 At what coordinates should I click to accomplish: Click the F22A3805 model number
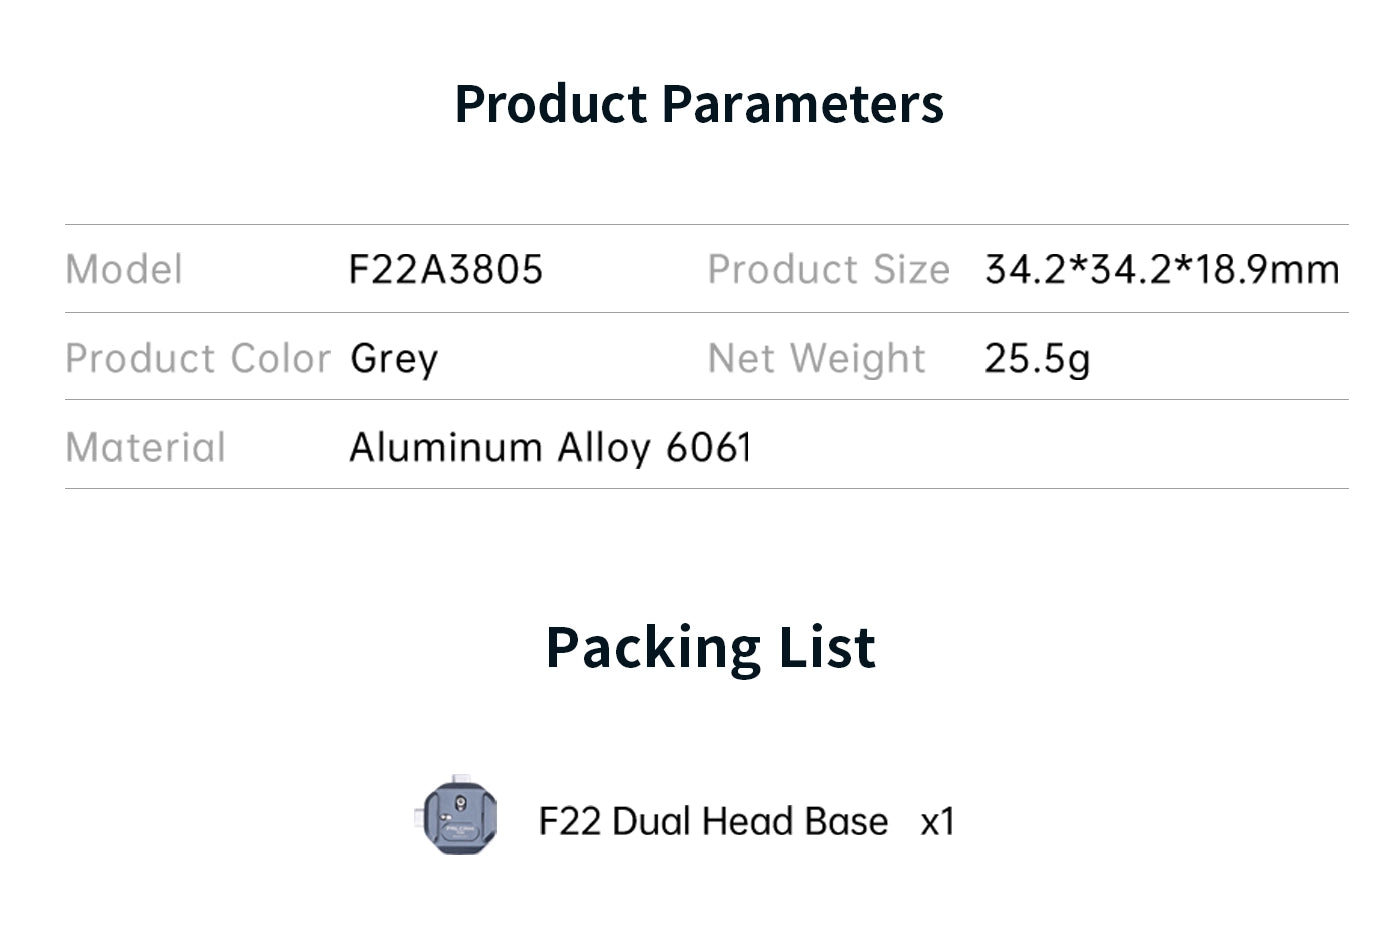click(x=446, y=269)
